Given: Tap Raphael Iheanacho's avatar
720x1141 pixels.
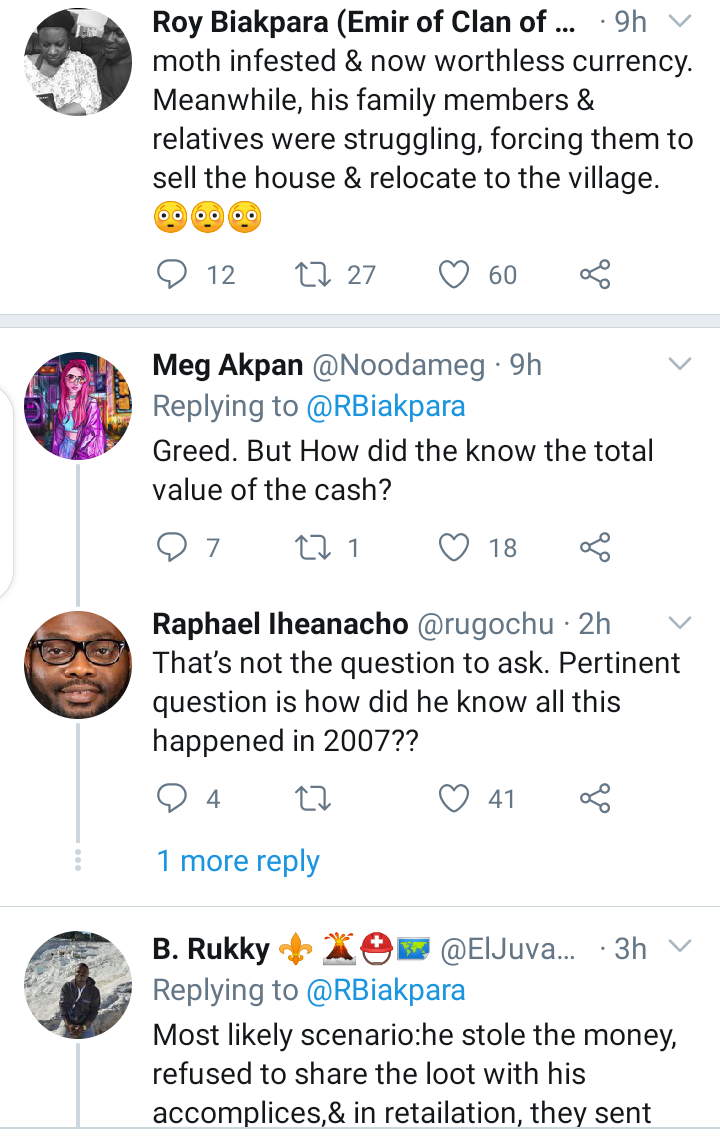Looking at the screenshot, I should (78, 664).
